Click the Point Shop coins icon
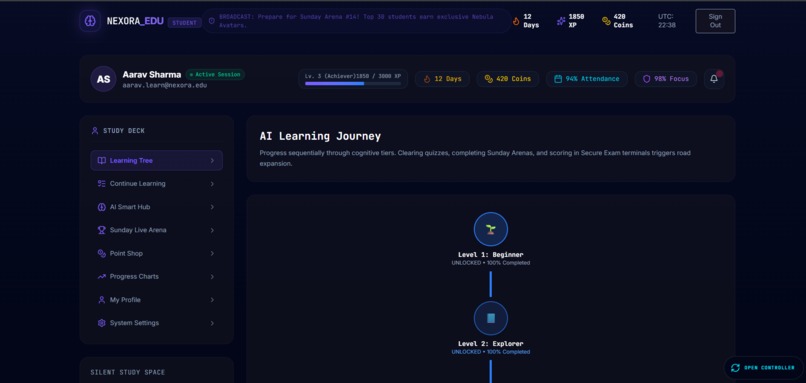This screenshot has height=383, width=806. [x=101, y=253]
